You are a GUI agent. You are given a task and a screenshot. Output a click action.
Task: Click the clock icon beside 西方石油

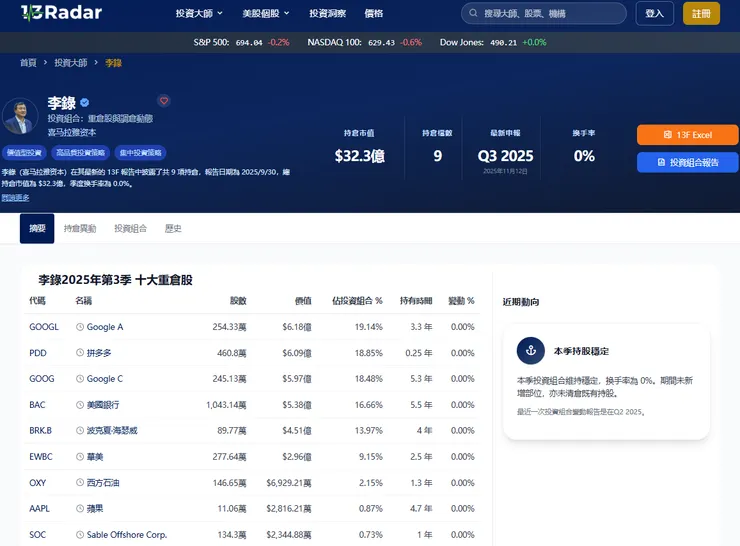[80, 482]
